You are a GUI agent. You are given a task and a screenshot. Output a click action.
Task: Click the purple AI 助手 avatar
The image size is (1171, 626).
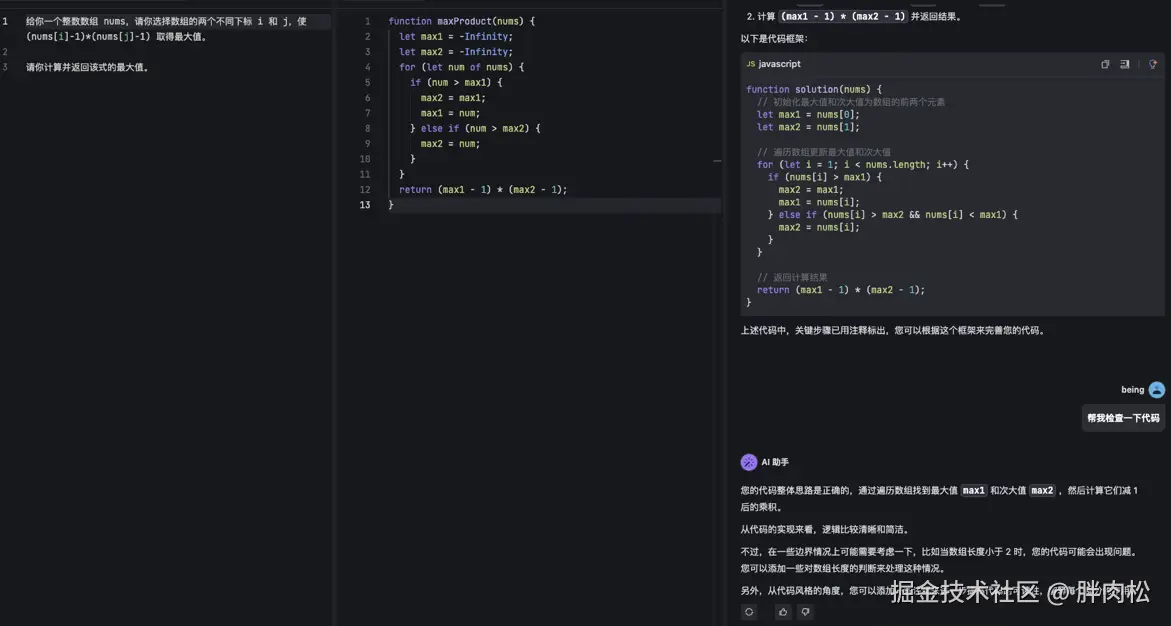(749, 462)
